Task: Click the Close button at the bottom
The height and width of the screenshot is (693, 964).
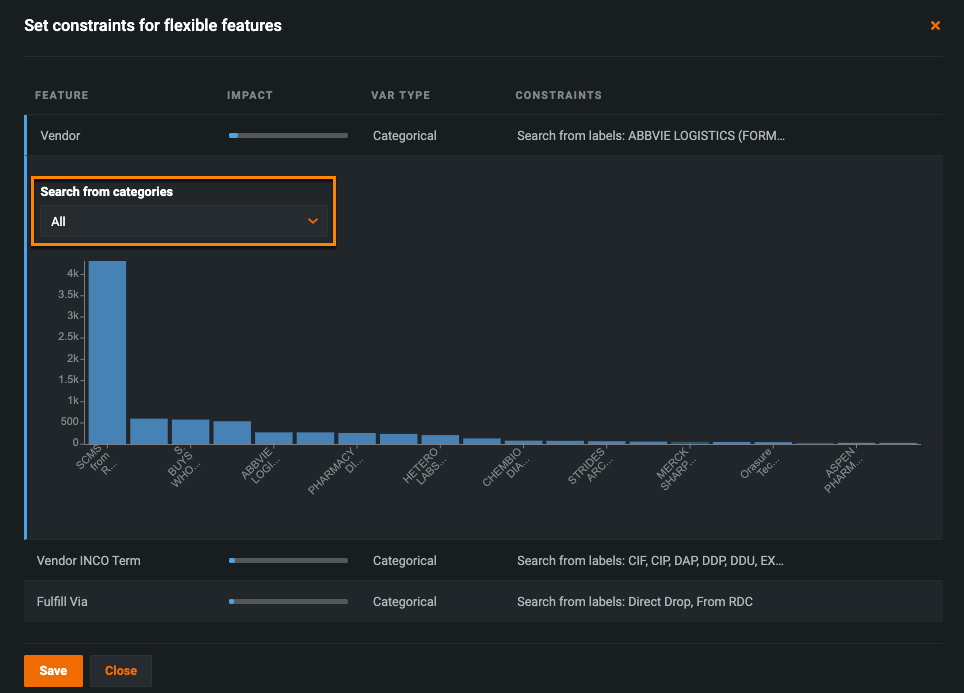Action: pyautogui.click(x=120, y=670)
